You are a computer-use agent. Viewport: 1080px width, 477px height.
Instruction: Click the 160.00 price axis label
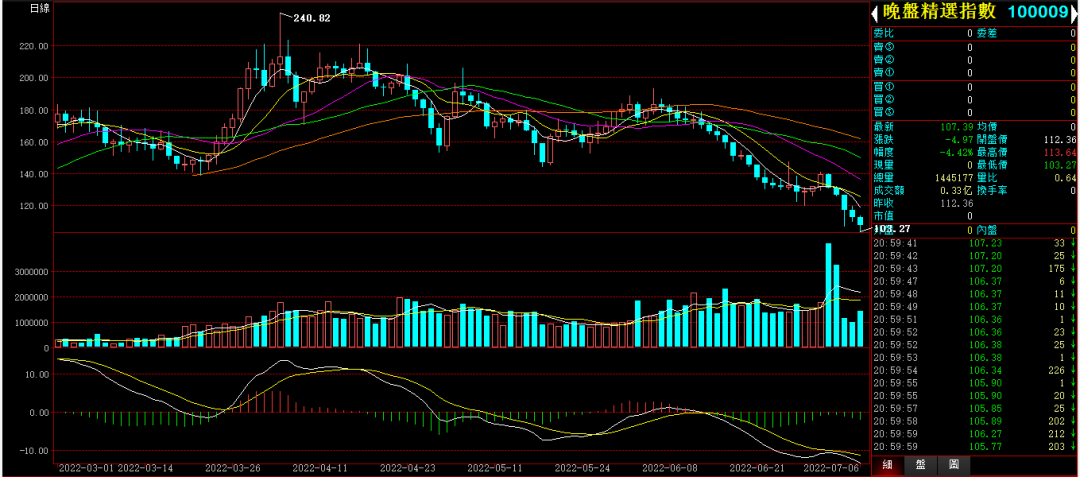point(33,142)
